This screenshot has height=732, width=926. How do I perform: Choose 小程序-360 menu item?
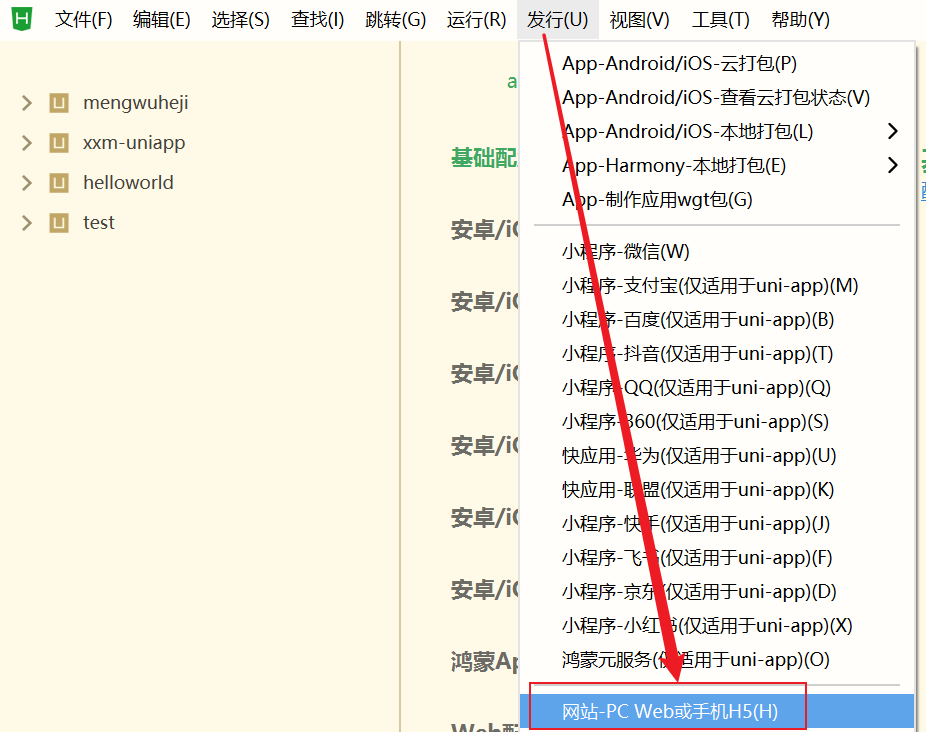pos(717,422)
